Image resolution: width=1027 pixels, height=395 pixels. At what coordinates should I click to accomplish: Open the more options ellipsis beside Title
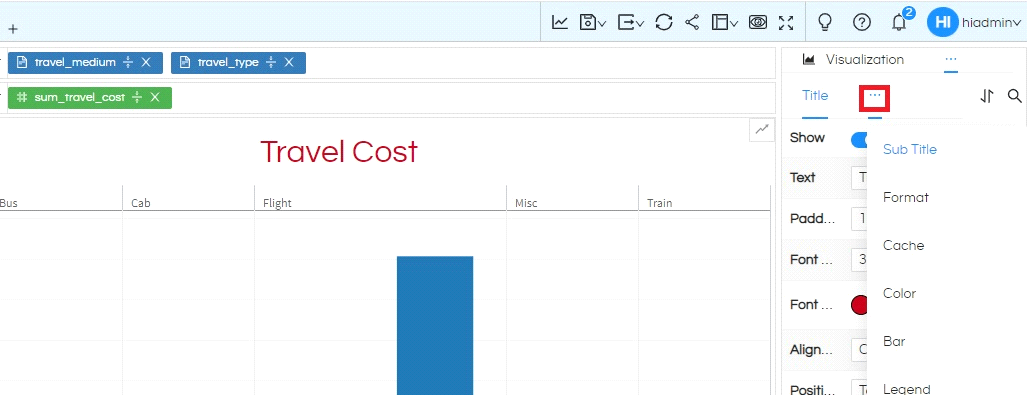coord(875,97)
